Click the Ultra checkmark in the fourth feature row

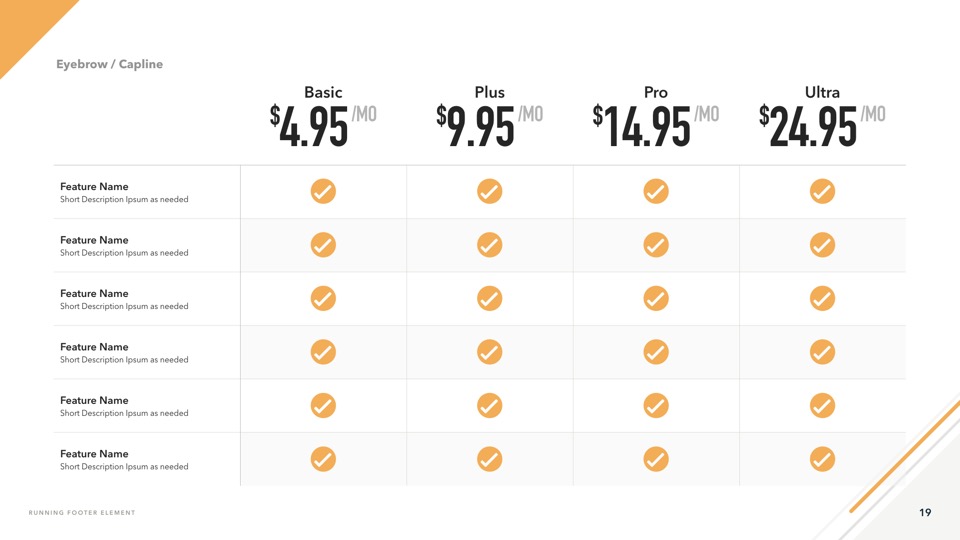(822, 352)
